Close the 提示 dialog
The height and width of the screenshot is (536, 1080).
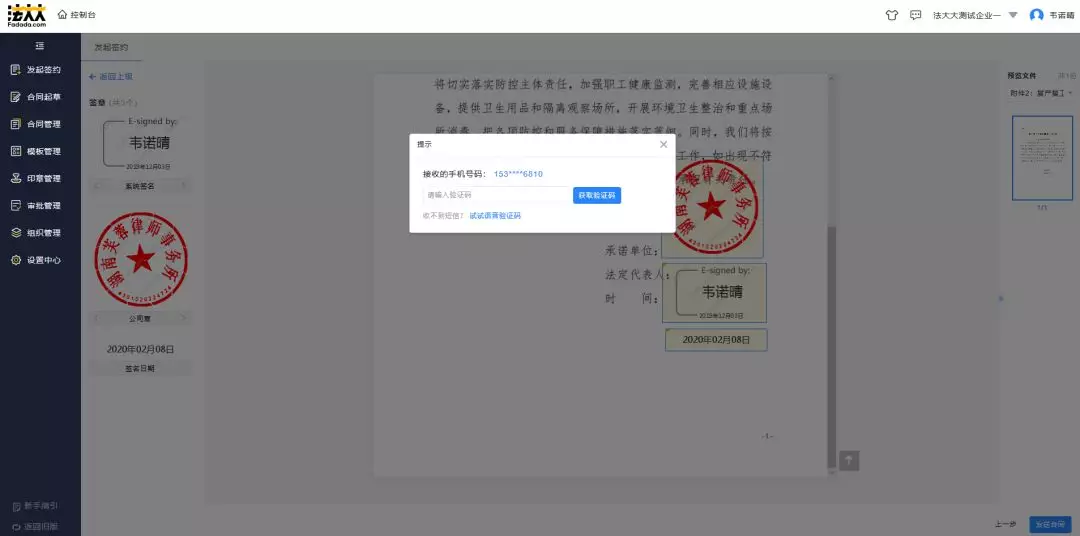663,144
